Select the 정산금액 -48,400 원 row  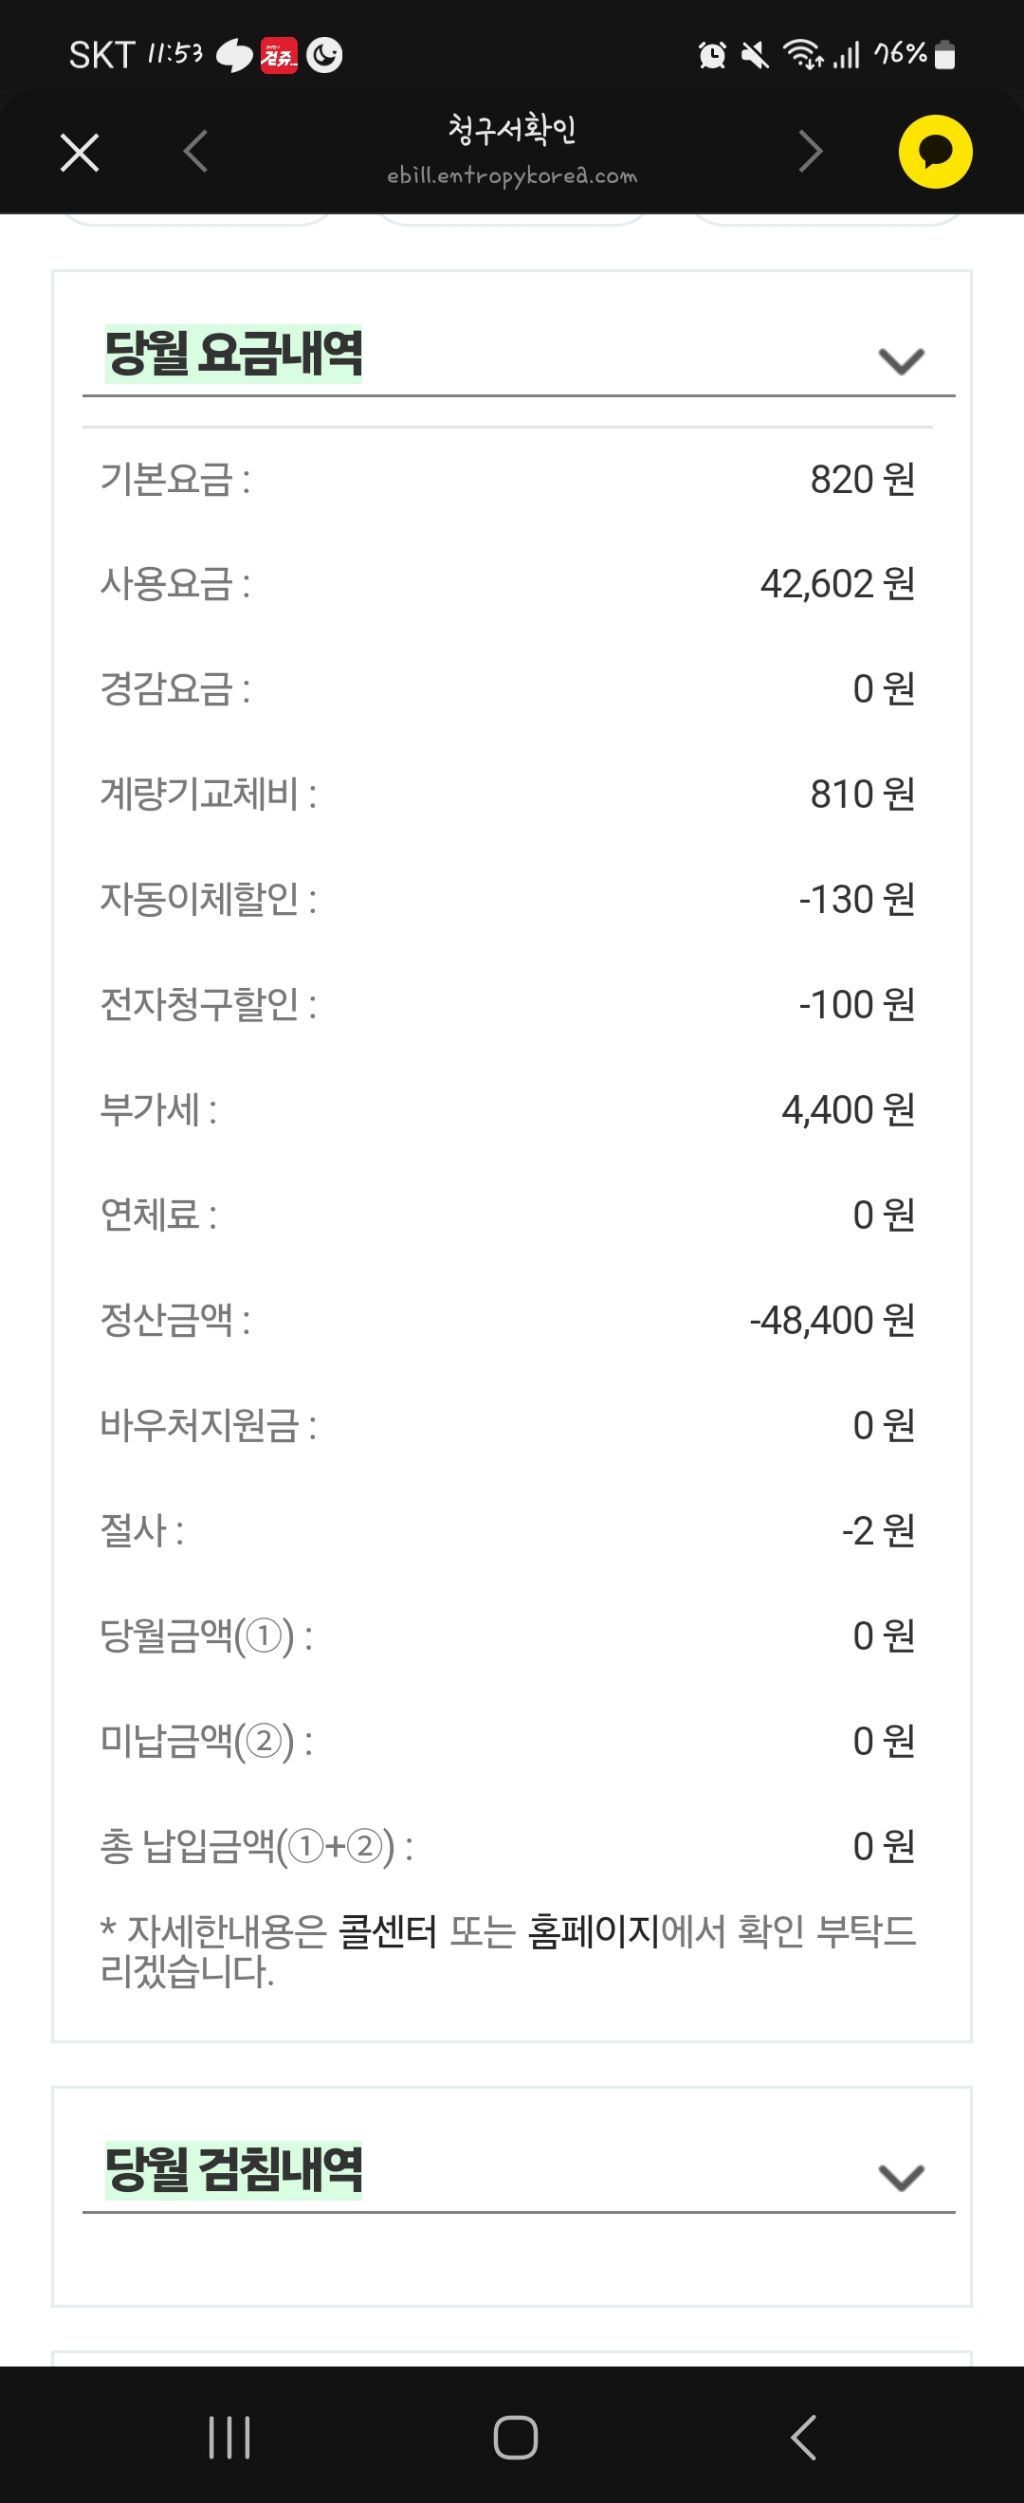tap(507, 1320)
